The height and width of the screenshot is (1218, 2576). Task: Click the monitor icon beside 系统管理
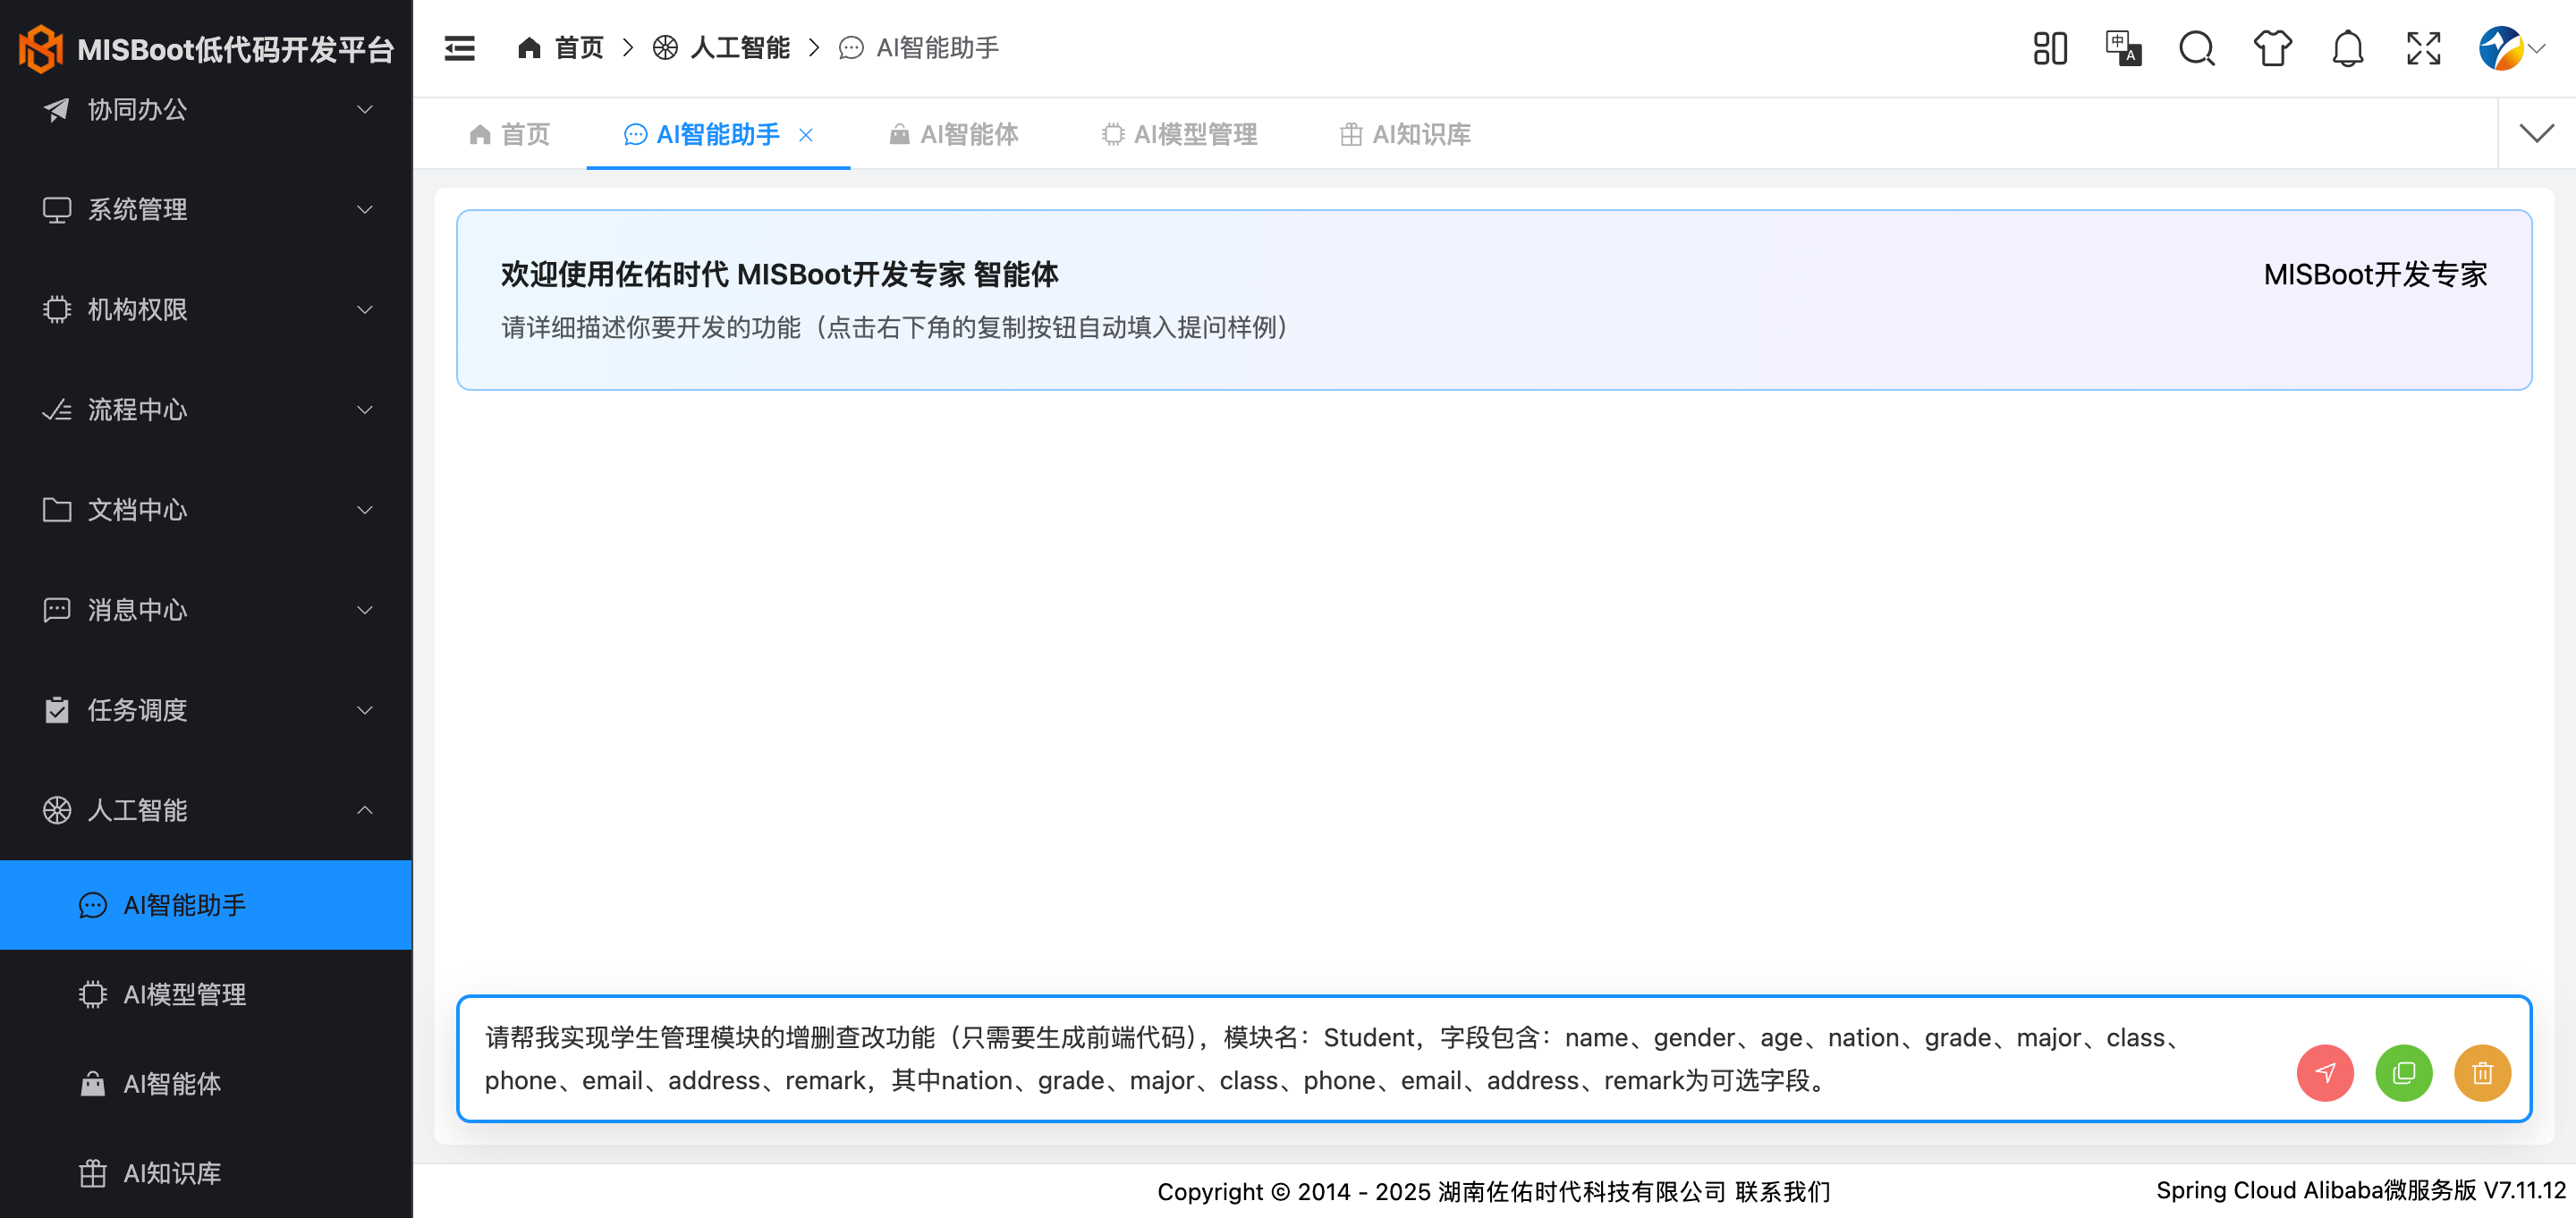click(x=57, y=209)
